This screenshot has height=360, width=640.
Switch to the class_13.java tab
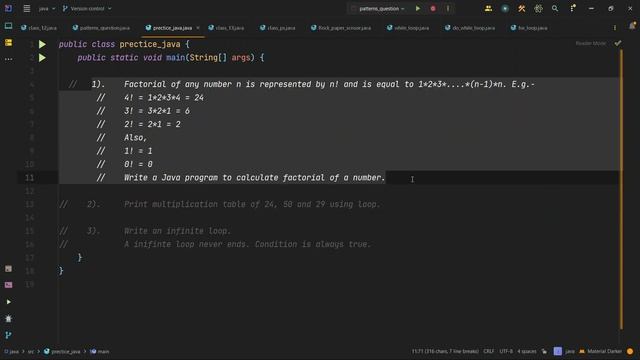[x=226, y=28]
